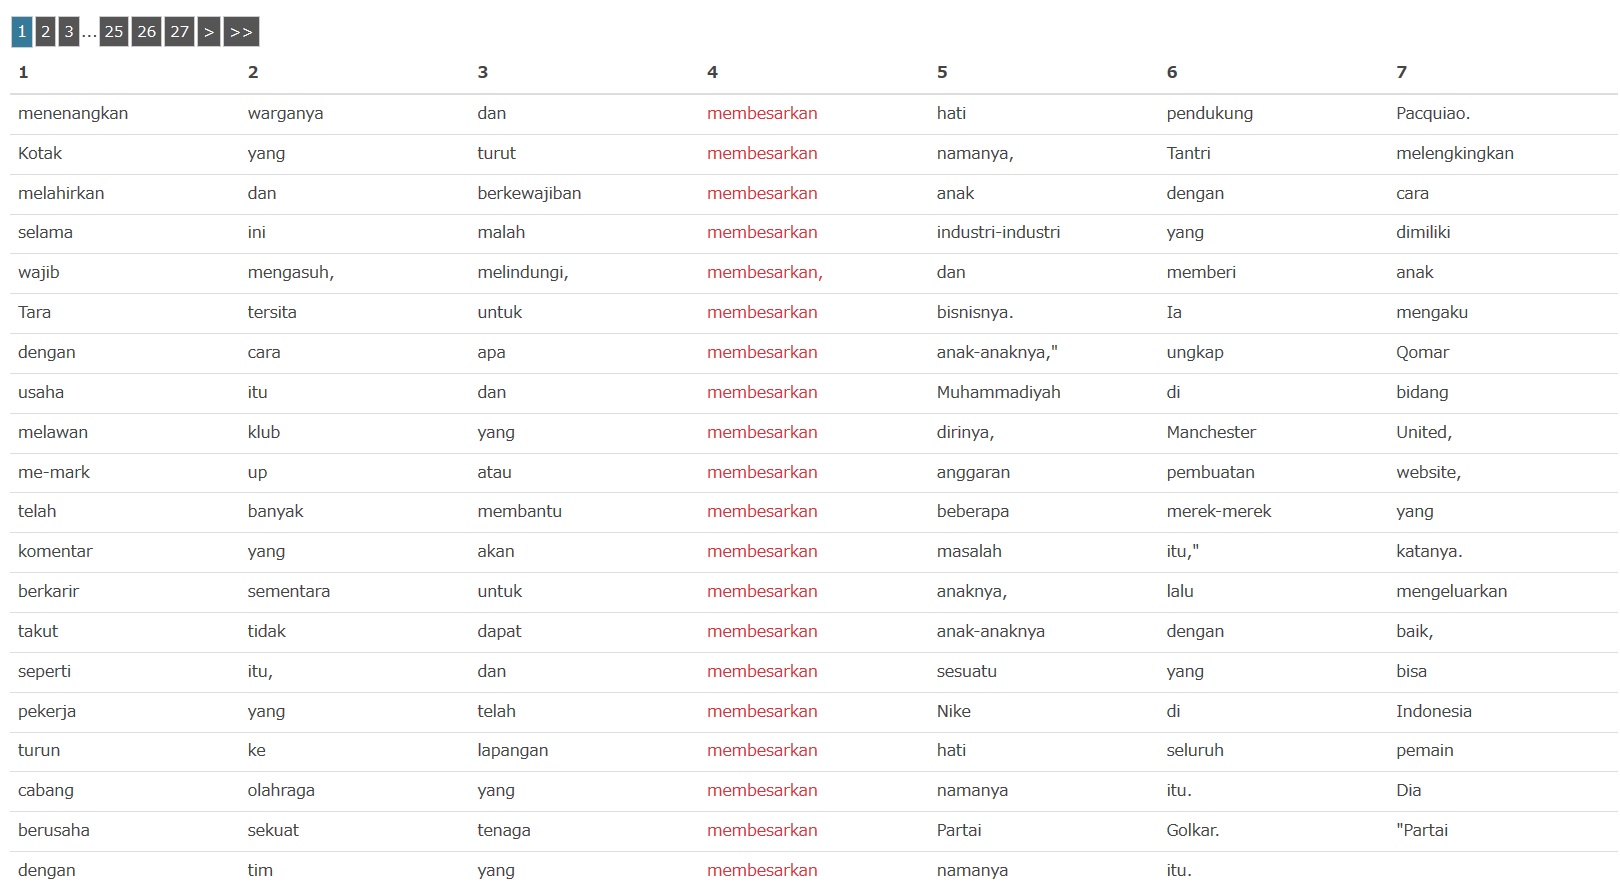Image resolution: width=1620 pixels, height=890 pixels.
Task: Click the 'Indonesia' cell in last column
Action: pos(1434,711)
